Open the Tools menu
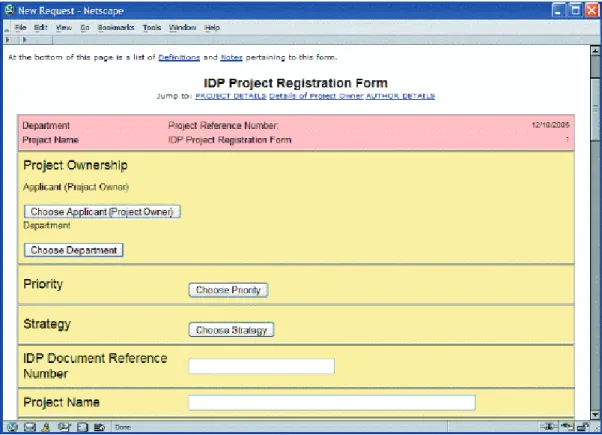 152,27
